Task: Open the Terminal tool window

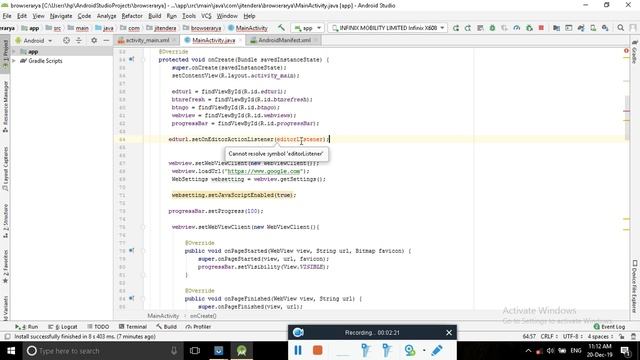Action: pyautogui.click(x=133, y=327)
